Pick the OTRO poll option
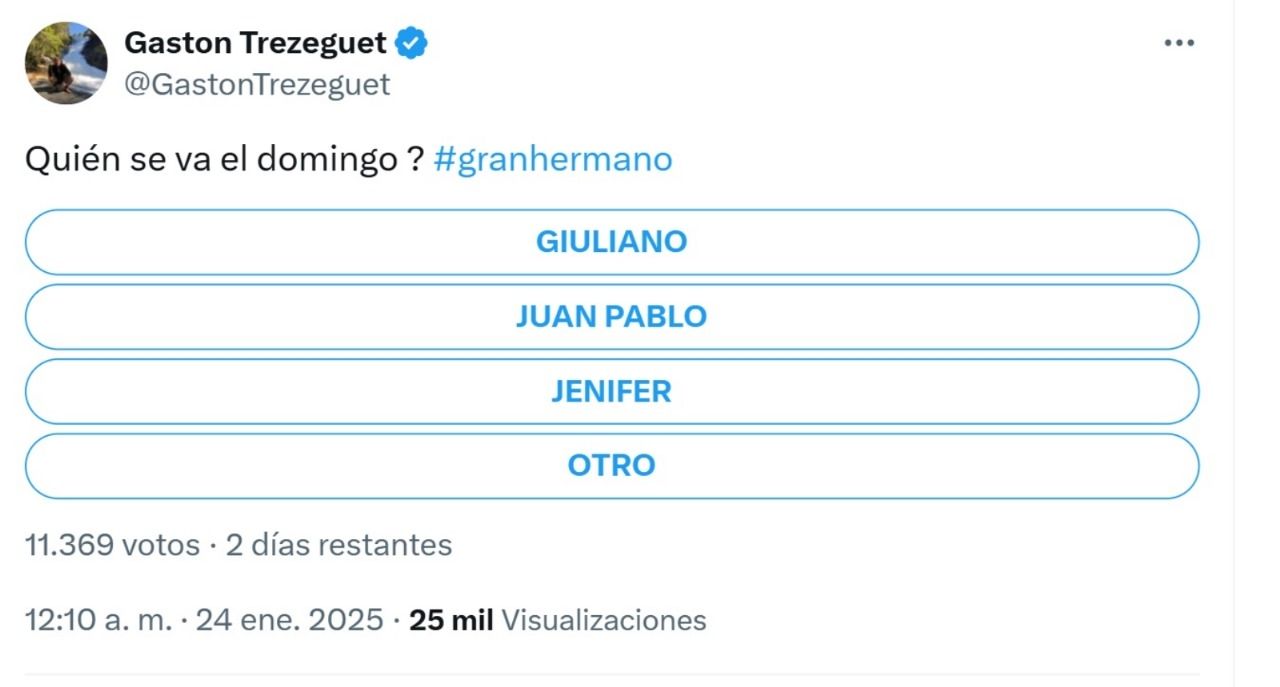 (x=611, y=465)
